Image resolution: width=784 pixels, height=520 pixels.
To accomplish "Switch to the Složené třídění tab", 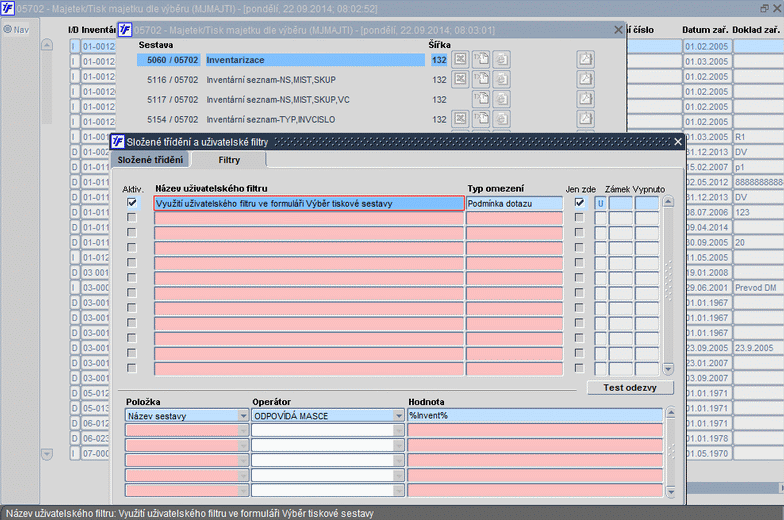I will pos(150,160).
